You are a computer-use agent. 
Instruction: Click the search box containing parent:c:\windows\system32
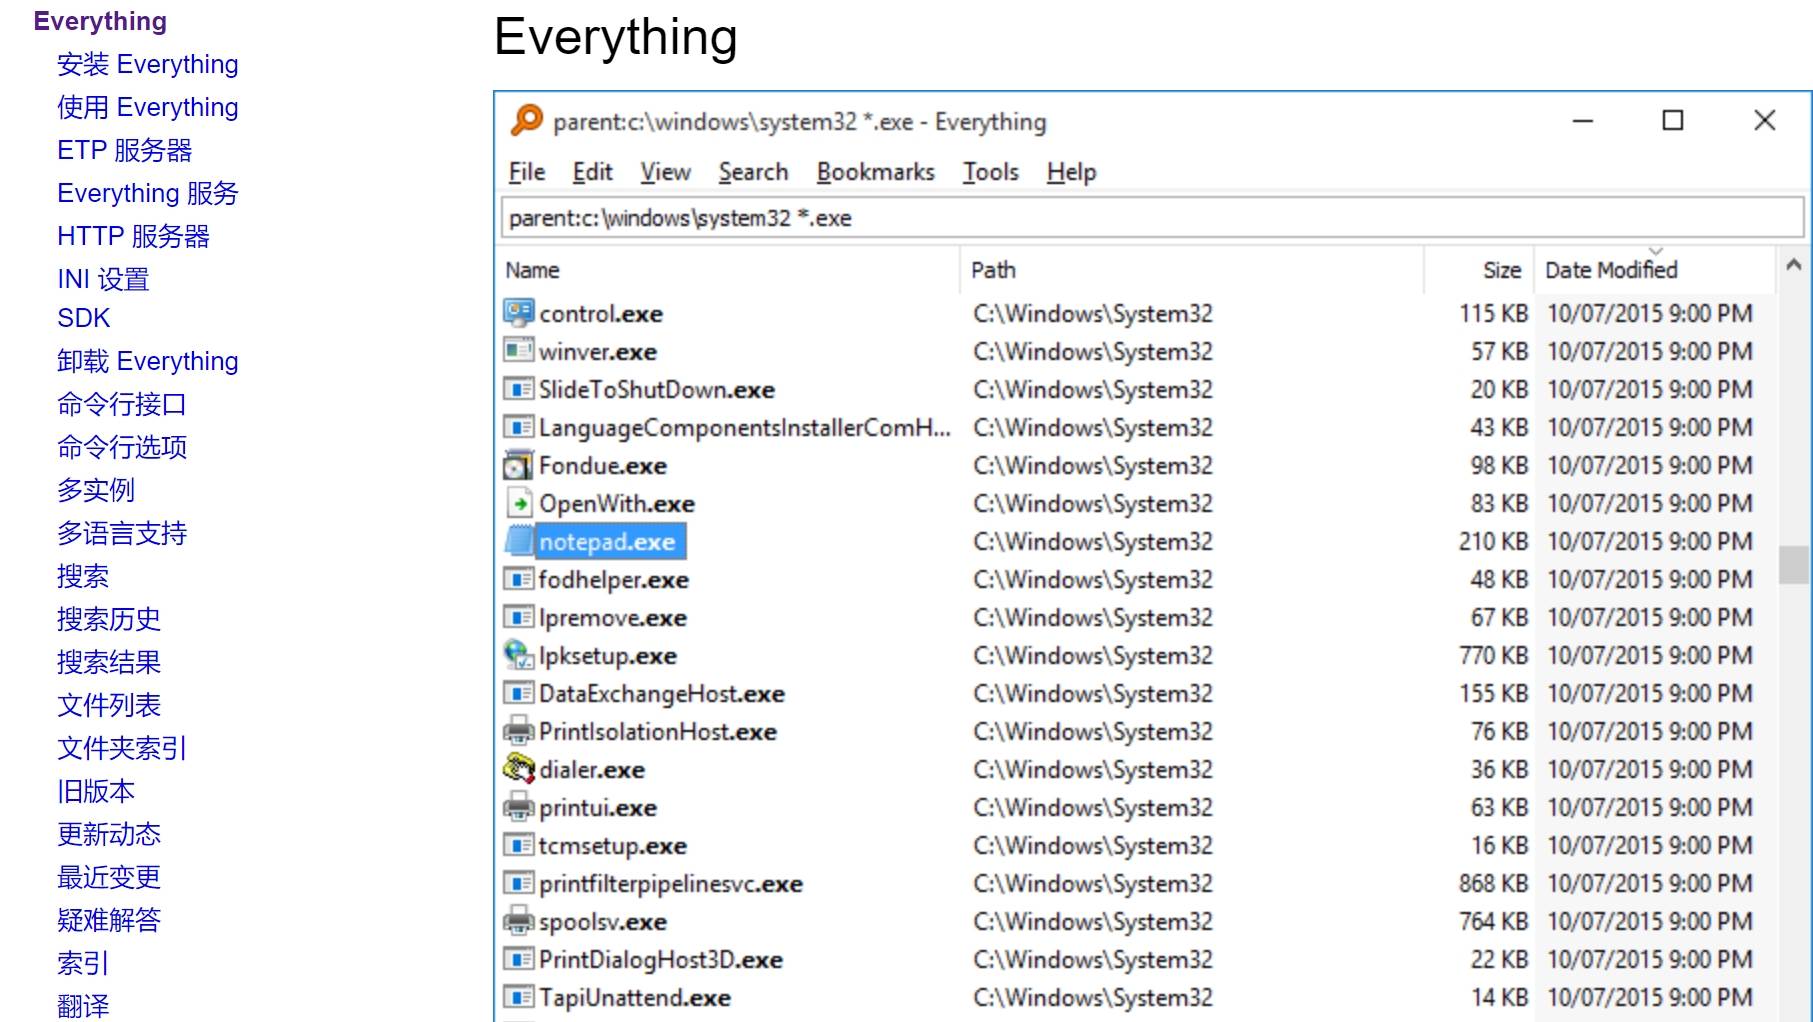(x=1152, y=218)
